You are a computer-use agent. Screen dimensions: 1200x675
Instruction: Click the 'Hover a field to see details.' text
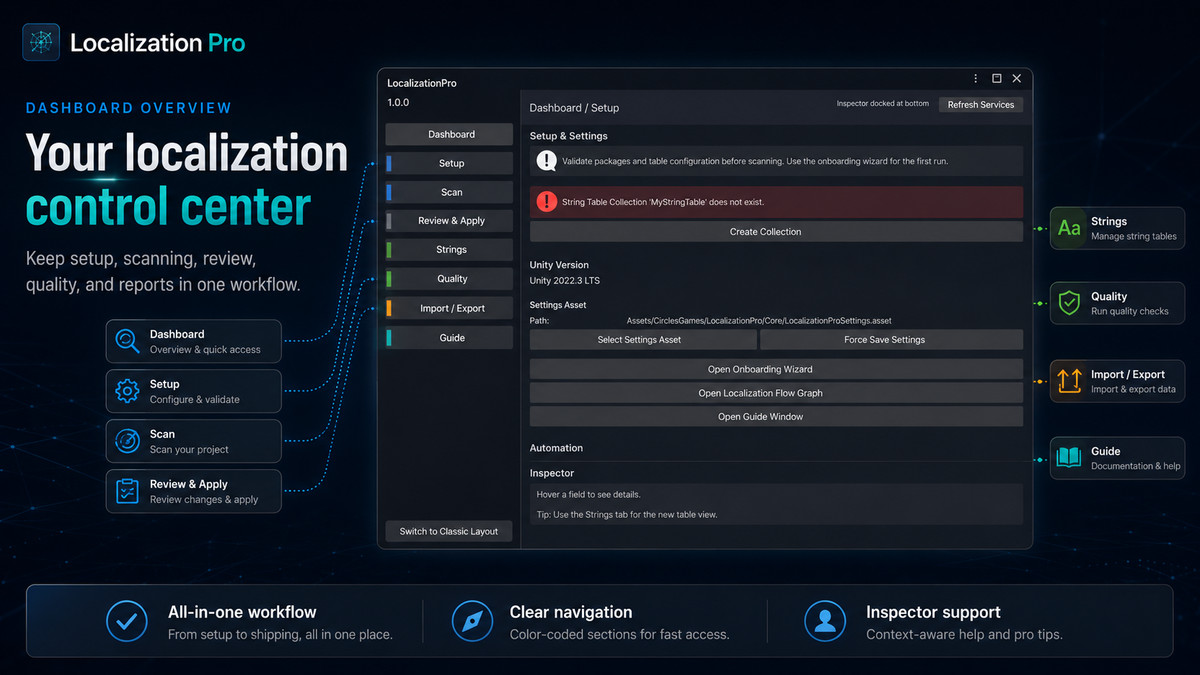pyautogui.click(x=588, y=495)
